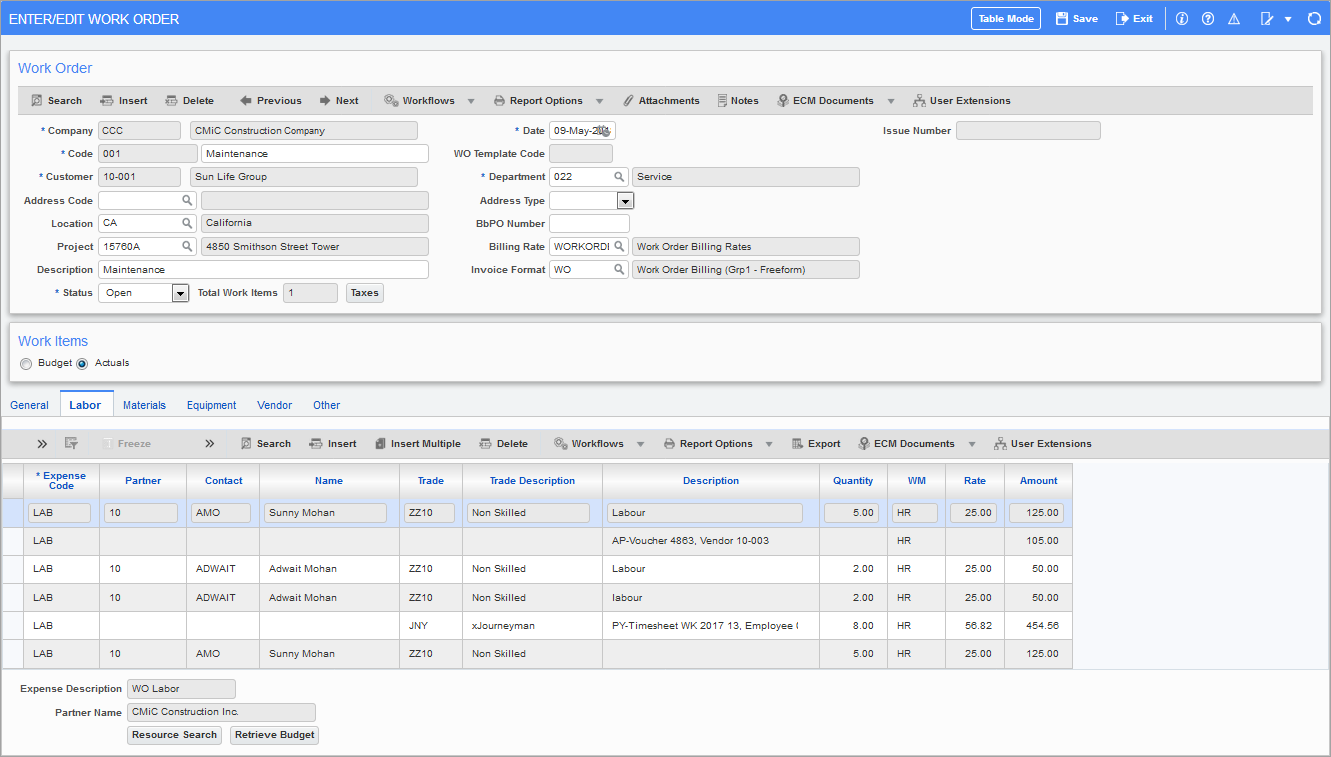The width and height of the screenshot is (1331, 757).
Task: Select the Budget radio button
Action: click(x=26, y=363)
